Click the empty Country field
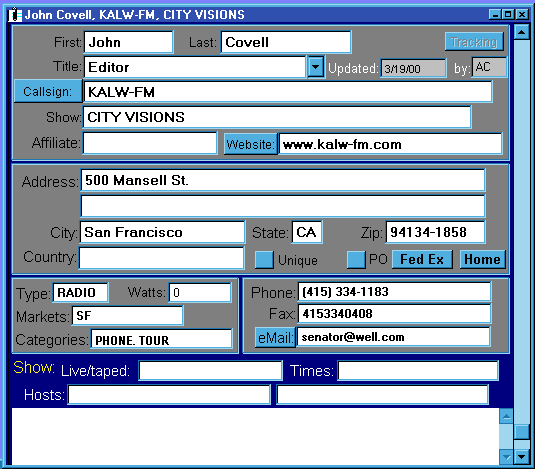Viewport: 535px width, 469px height. [161, 258]
